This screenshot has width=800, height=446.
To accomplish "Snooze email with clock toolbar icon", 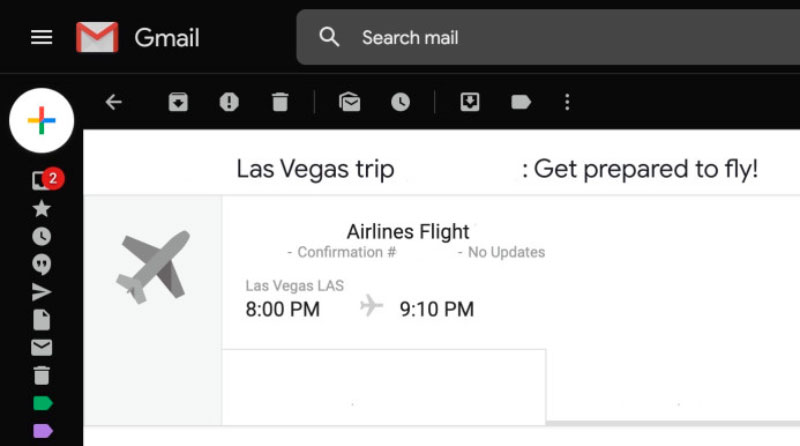I will click(401, 102).
